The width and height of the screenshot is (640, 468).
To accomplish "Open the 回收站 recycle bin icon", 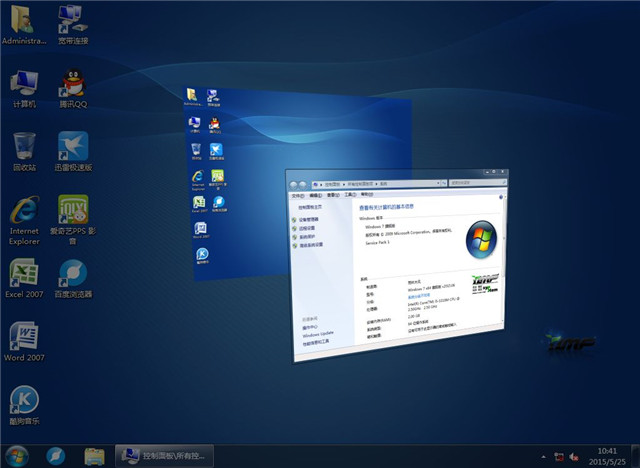I will click(24, 147).
